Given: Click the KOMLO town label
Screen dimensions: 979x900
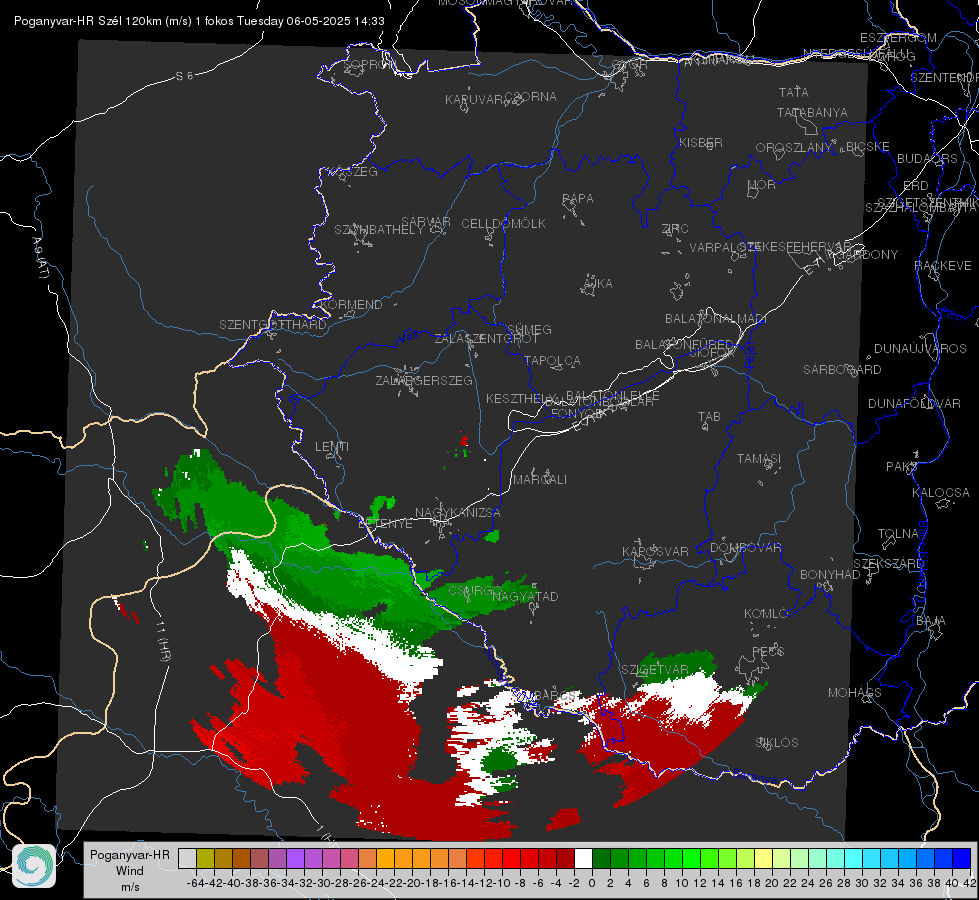Looking at the screenshot, I should tap(766, 614).
